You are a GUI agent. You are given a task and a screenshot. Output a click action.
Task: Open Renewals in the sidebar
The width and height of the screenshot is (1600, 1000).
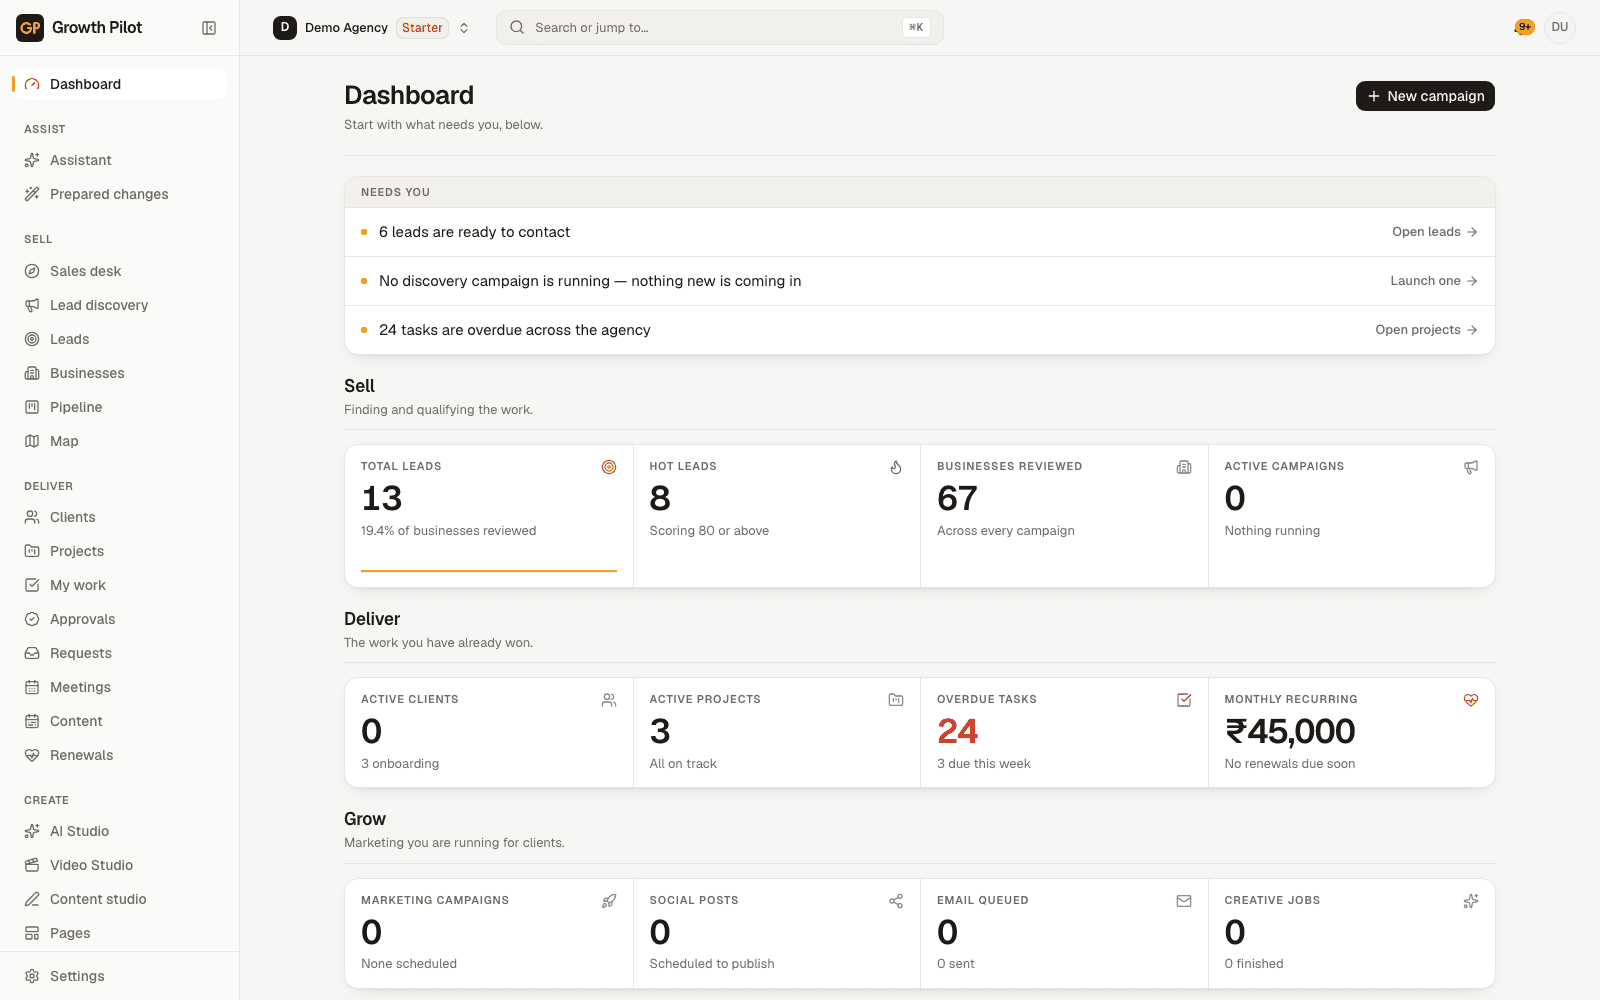[119, 755]
